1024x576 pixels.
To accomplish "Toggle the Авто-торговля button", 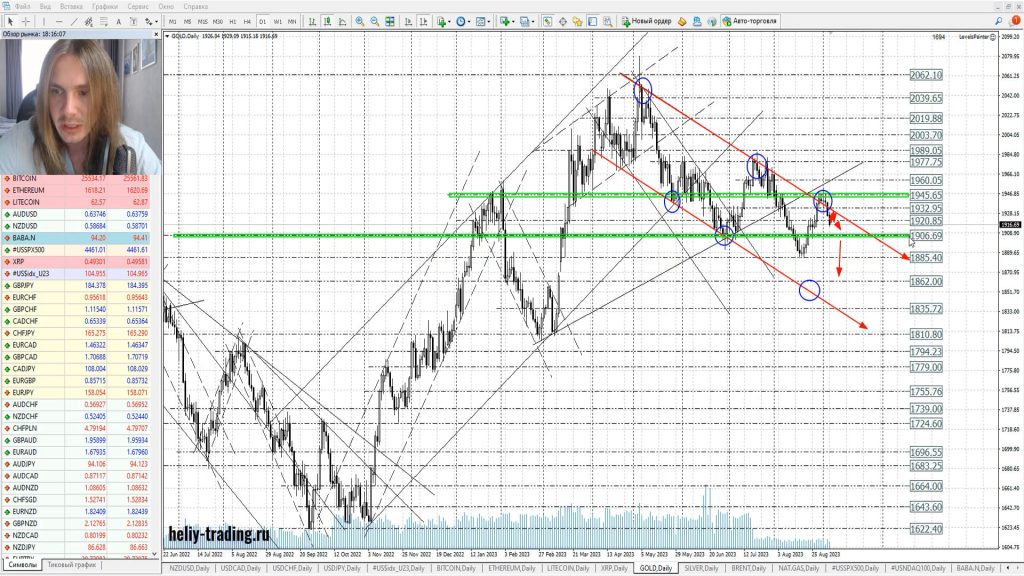I will click(748, 21).
